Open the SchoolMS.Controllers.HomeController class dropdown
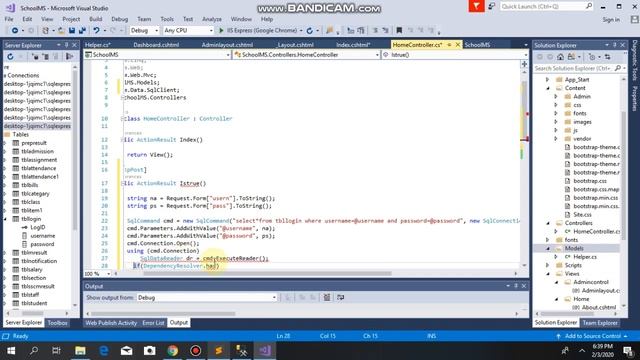Screen dimensions: 640x360 [x=307, y=55]
